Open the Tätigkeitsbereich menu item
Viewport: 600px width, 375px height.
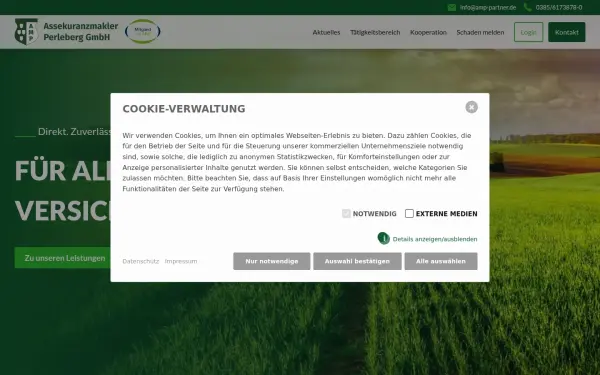coord(375,33)
